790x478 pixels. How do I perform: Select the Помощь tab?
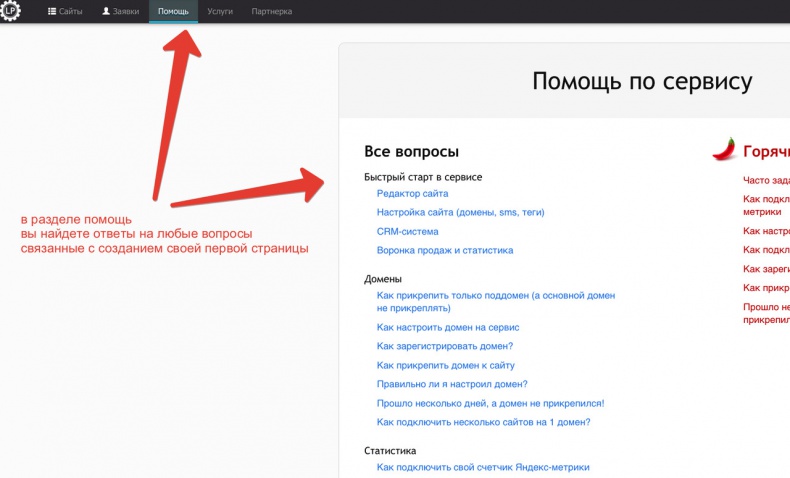coord(173,11)
